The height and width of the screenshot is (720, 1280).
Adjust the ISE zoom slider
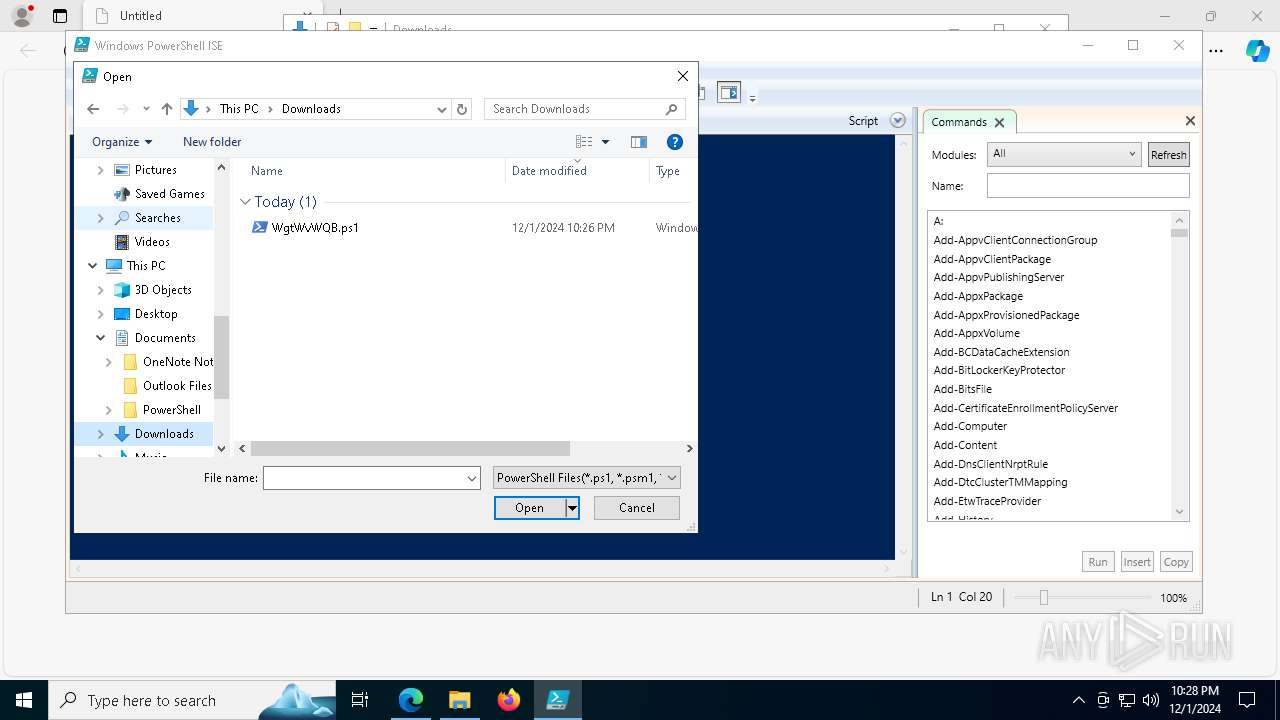point(1044,598)
